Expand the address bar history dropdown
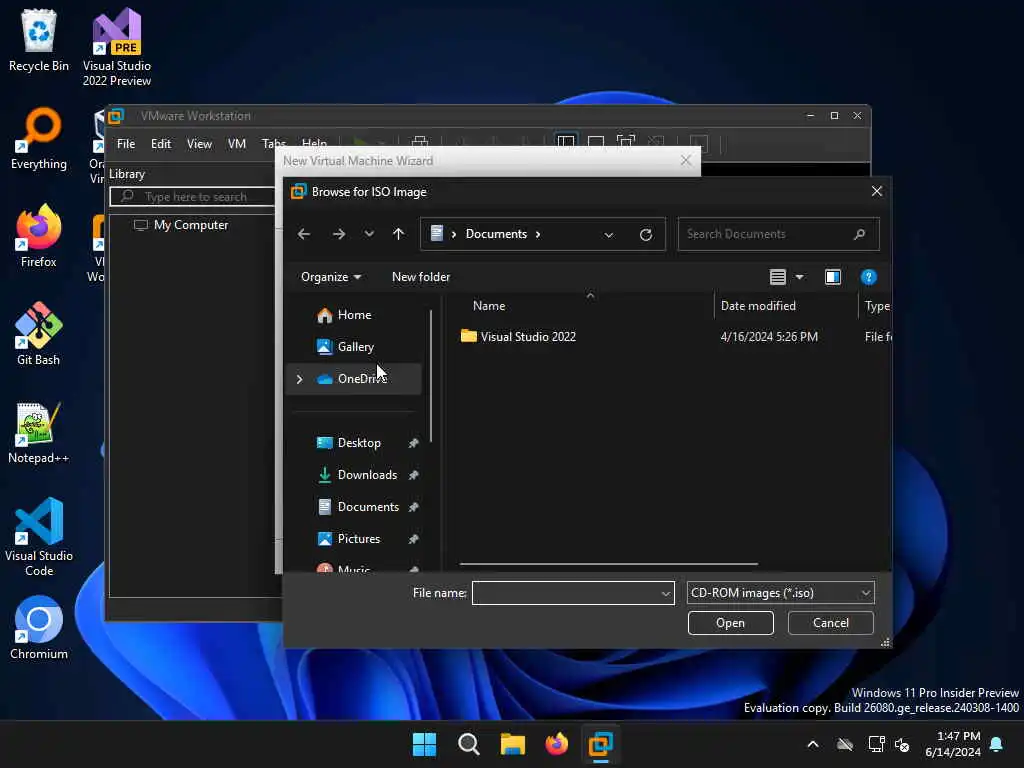1024x768 pixels. coord(609,234)
